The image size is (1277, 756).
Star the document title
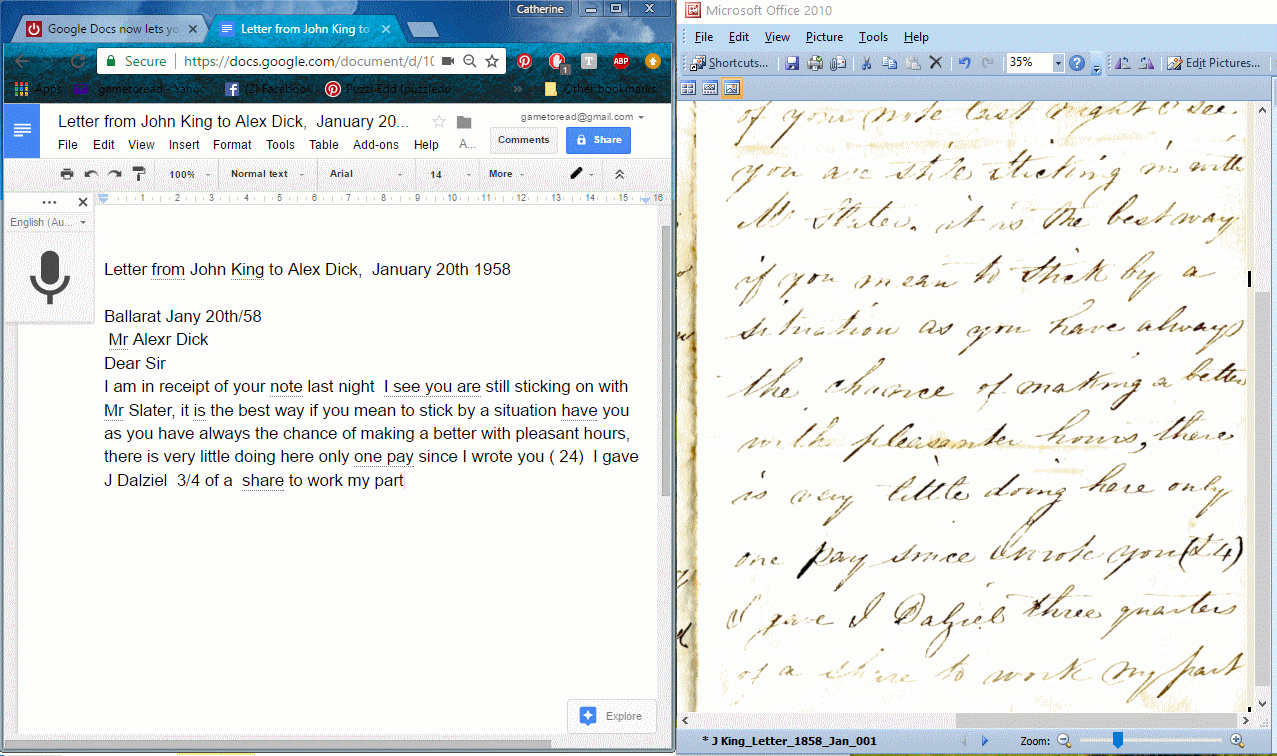pyautogui.click(x=438, y=122)
